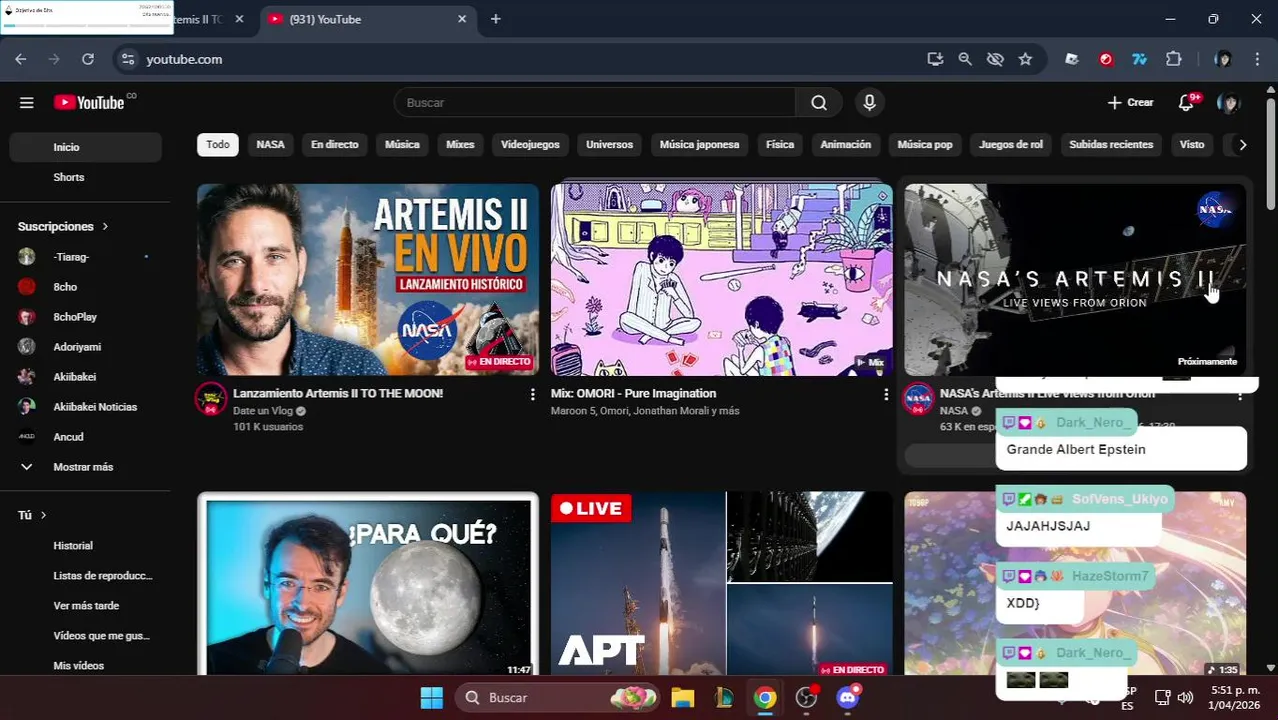Expand Suscripciones section chevron

[104, 227]
